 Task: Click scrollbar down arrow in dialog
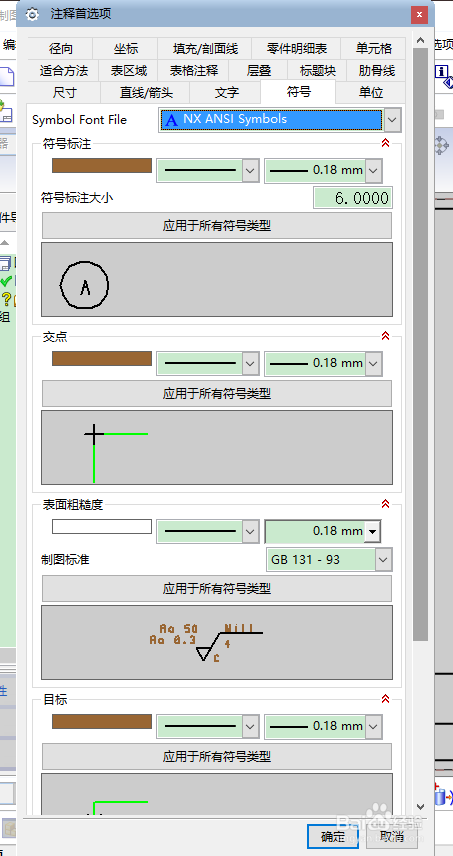[x=420, y=806]
